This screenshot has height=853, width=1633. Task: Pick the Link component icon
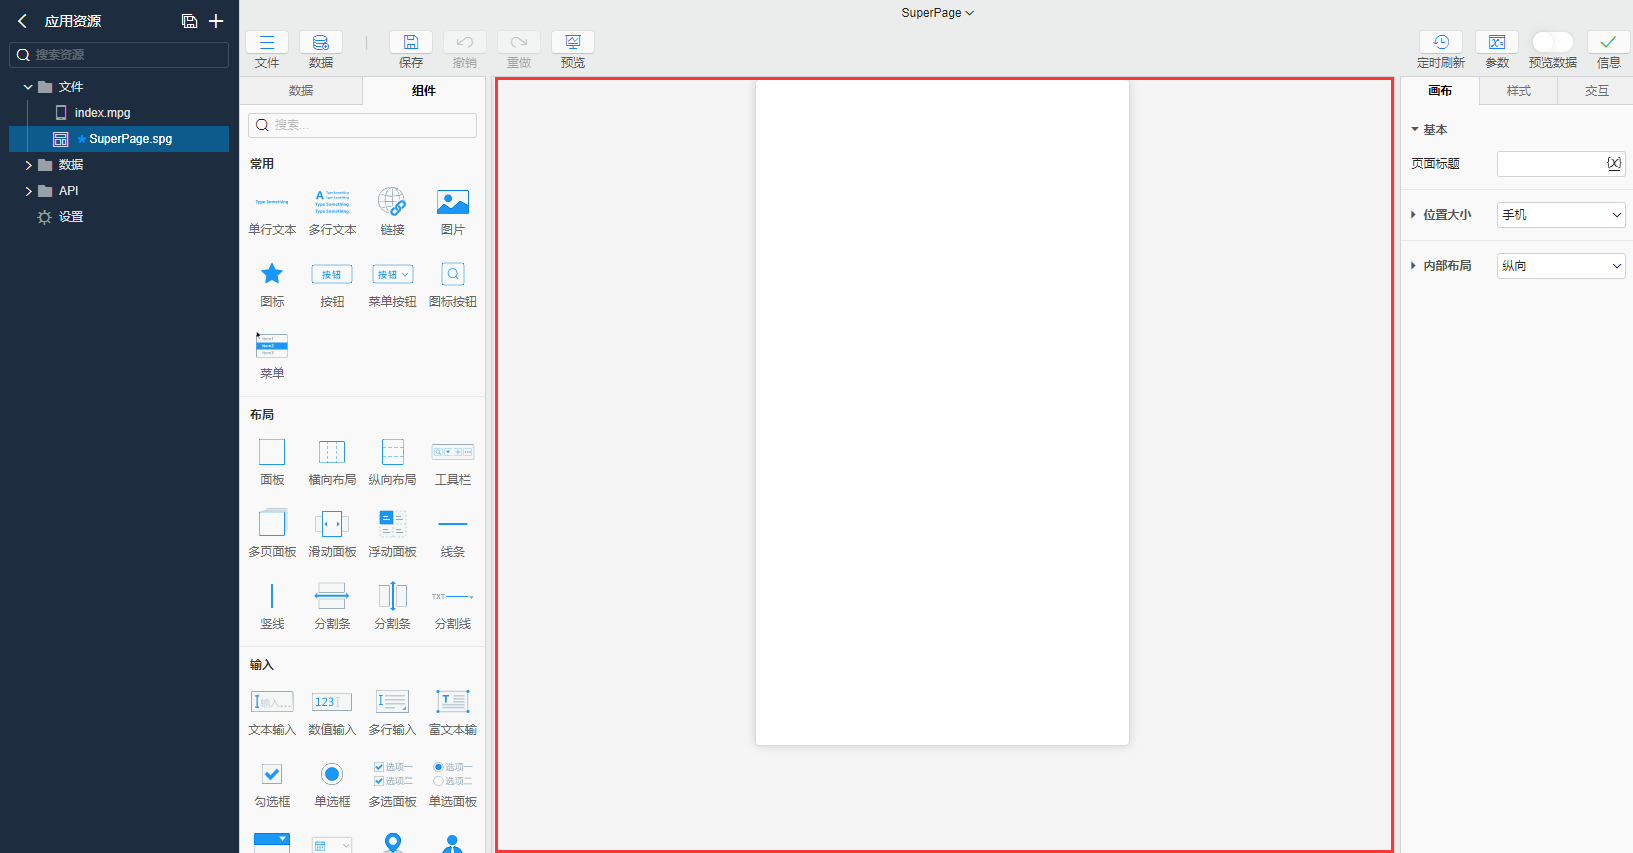tap(392, 203)
